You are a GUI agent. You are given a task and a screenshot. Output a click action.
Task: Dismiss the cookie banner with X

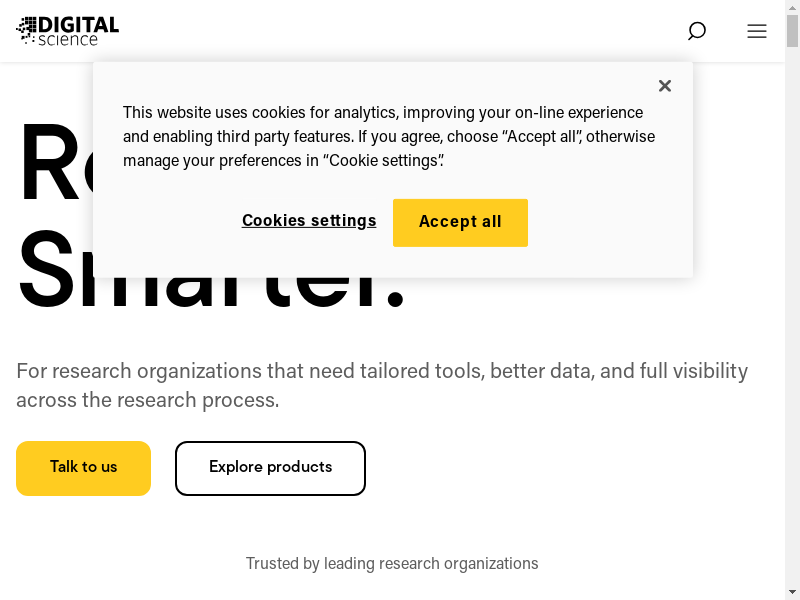[665, 86]
